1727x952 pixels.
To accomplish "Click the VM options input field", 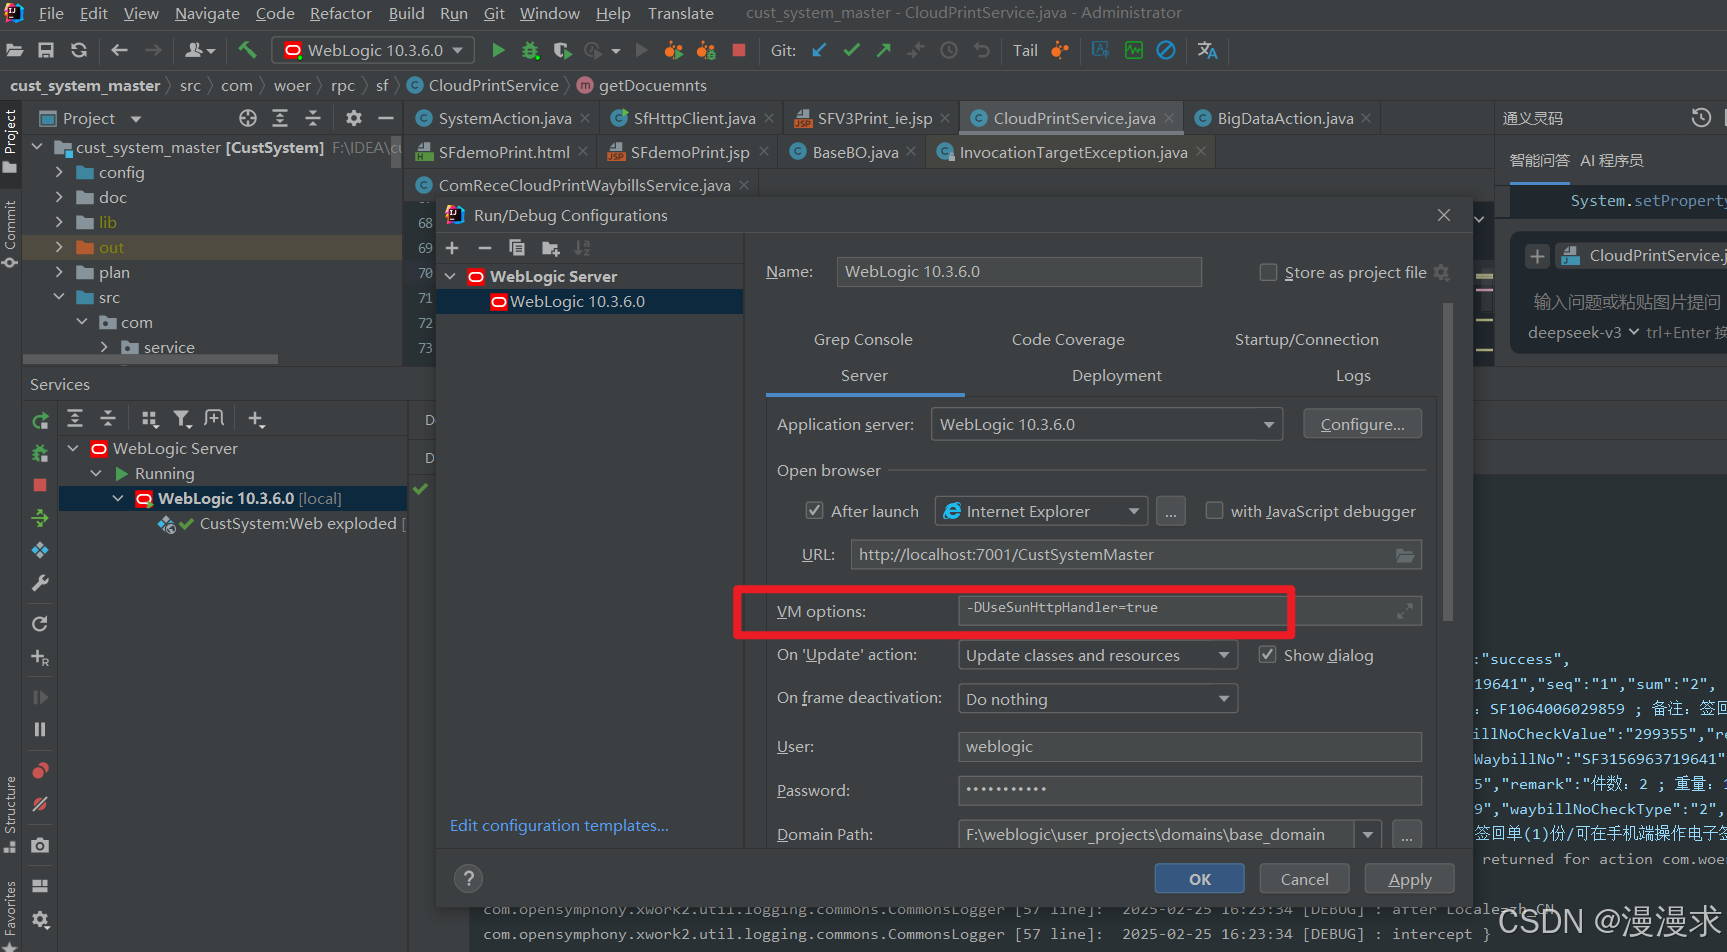I will coord(1189,610).
